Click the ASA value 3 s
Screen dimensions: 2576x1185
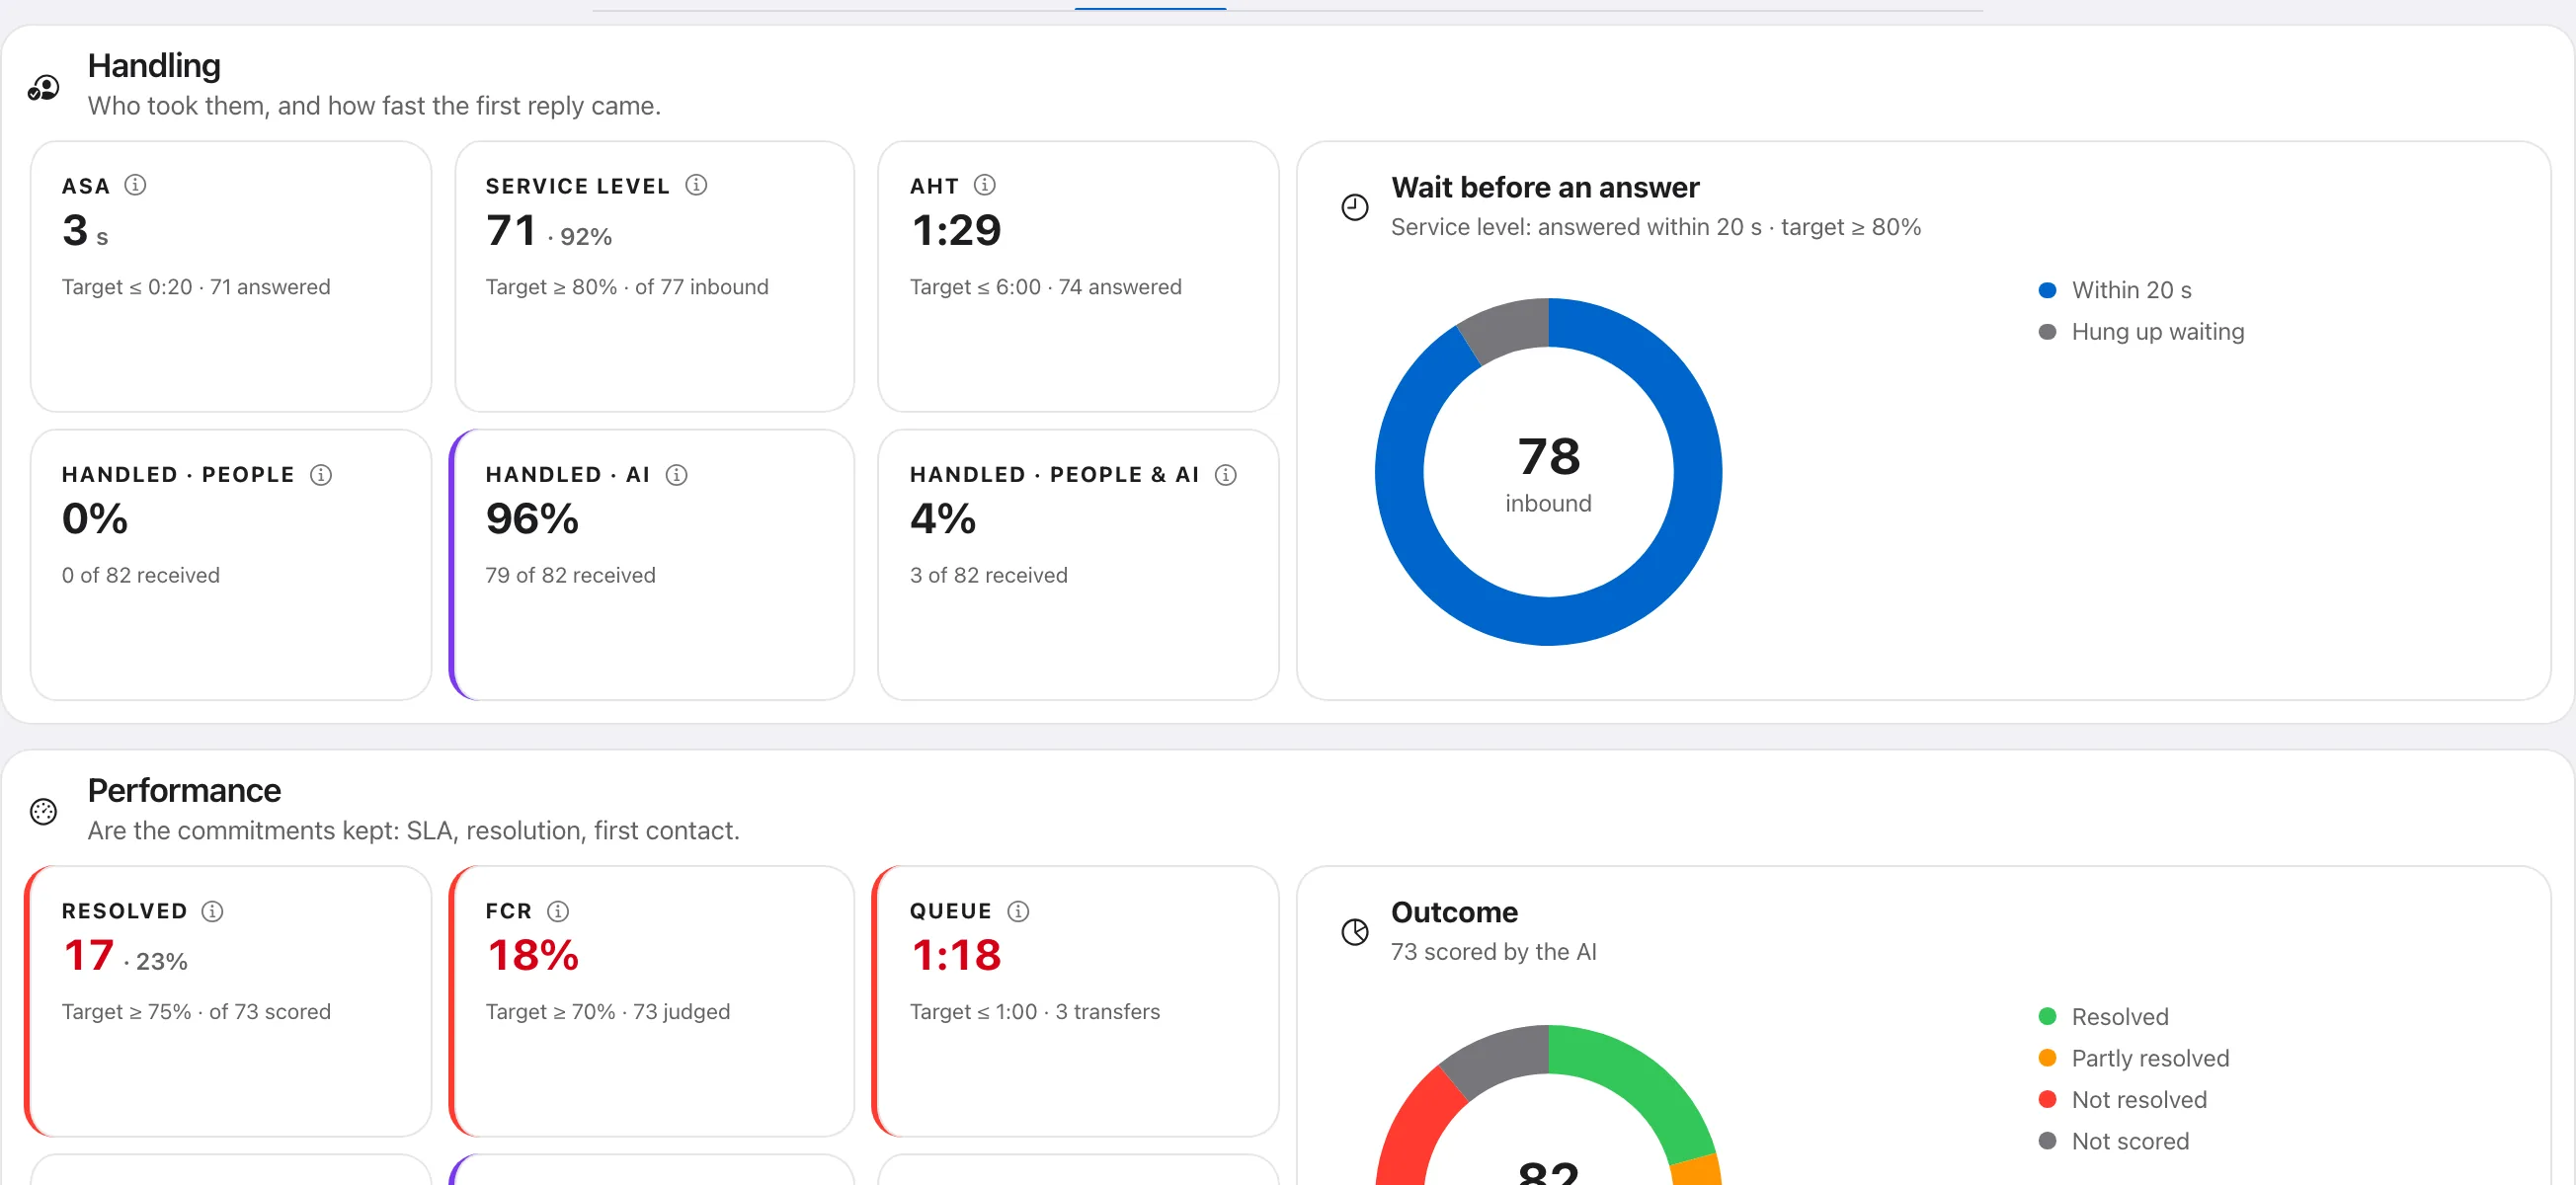[x=85, y=231]
